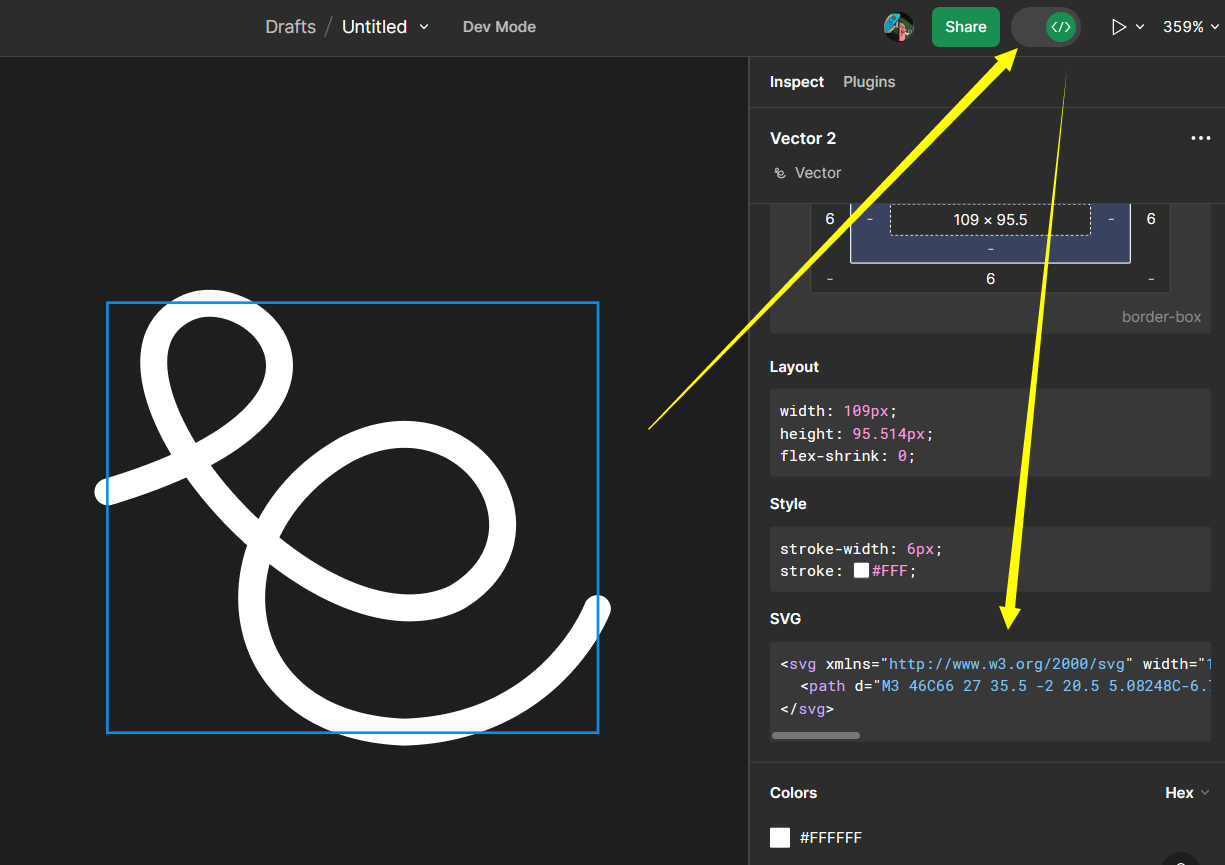
Task: Open the Hex color format dropdown
Action: pos(1186,792)
